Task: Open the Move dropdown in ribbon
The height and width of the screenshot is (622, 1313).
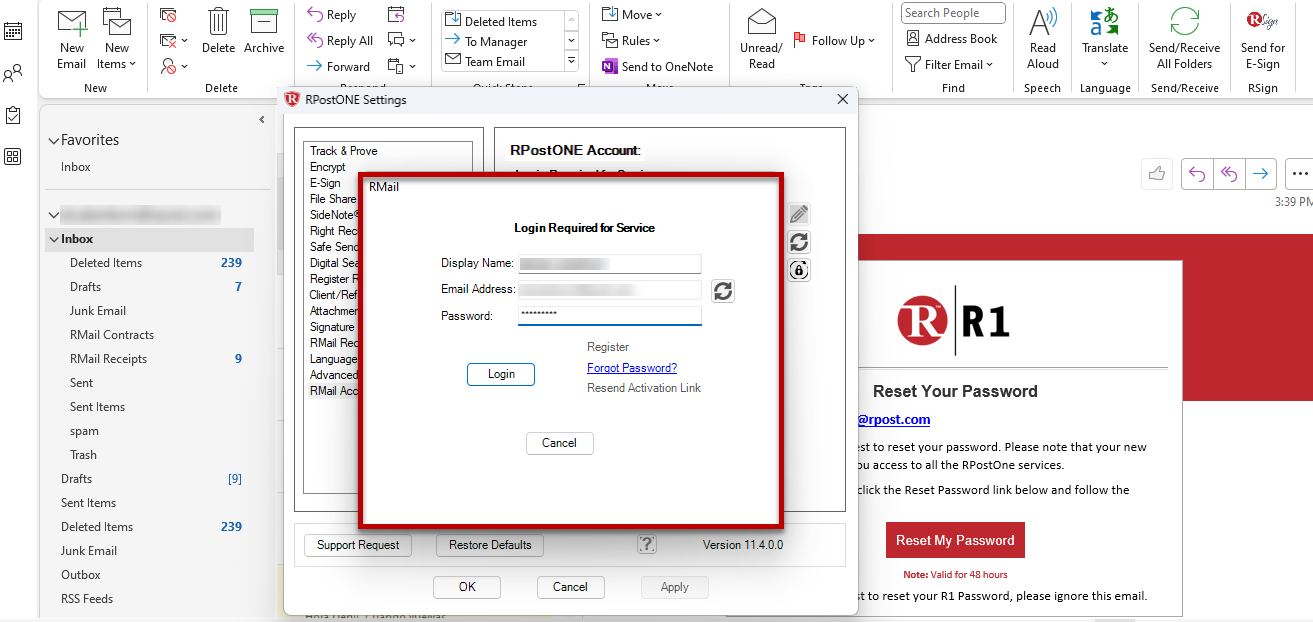Action: click(632, 15)
